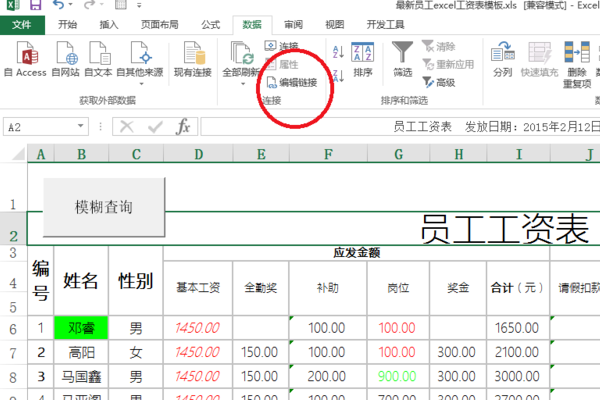
Task: Select column D header
Action: [x=198, y=154]
